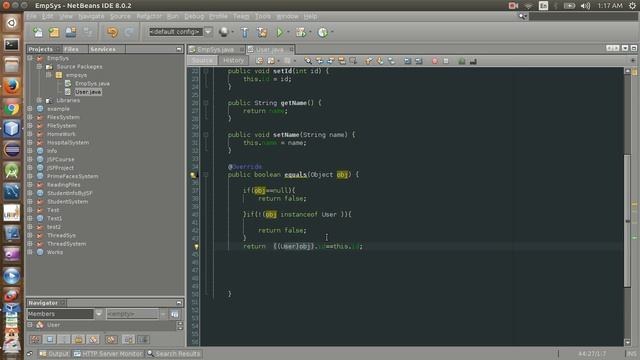640x360 pixels.
Task: Click the Previous Bookmark icon
Action: tap(369, 61)
